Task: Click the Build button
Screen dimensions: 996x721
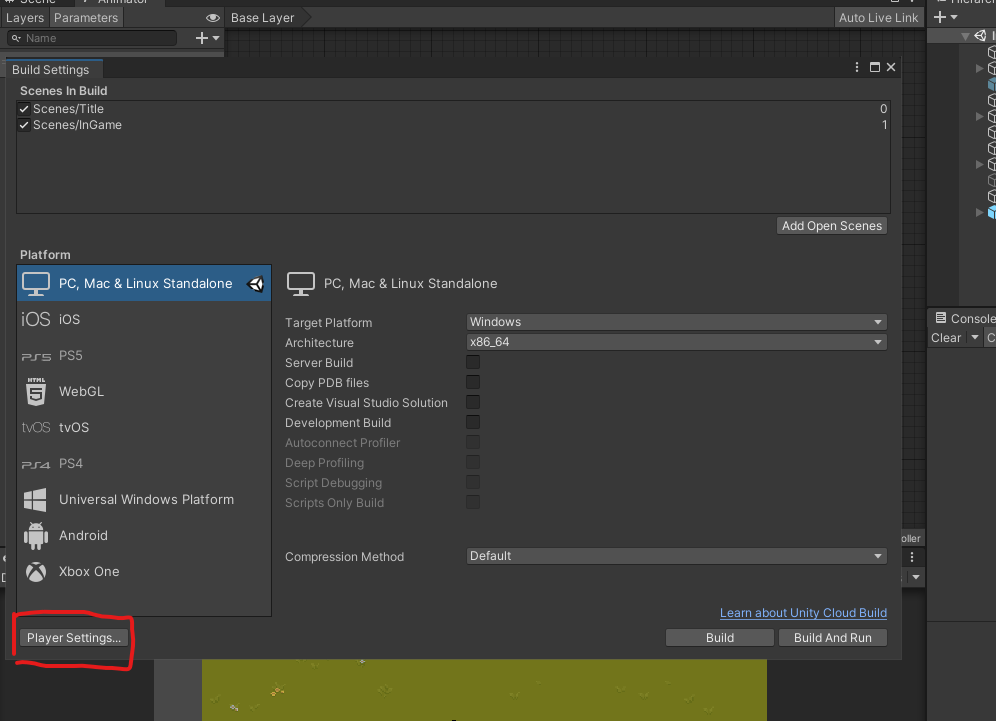Action: (720, 638)
